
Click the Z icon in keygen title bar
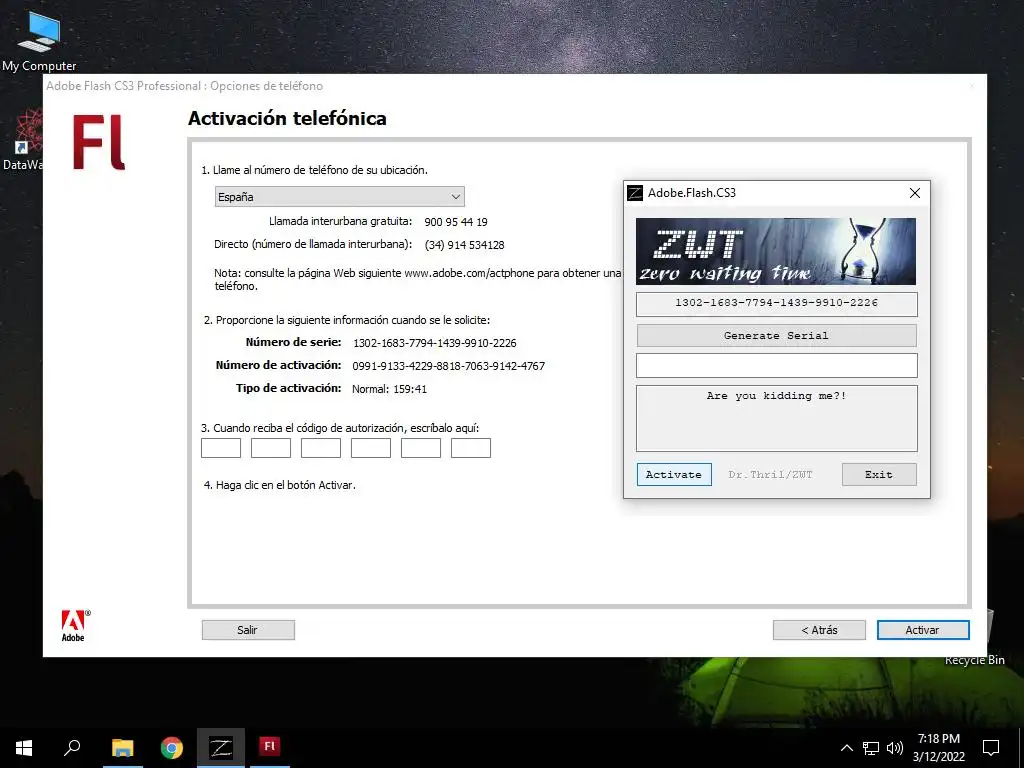point(635,193)
